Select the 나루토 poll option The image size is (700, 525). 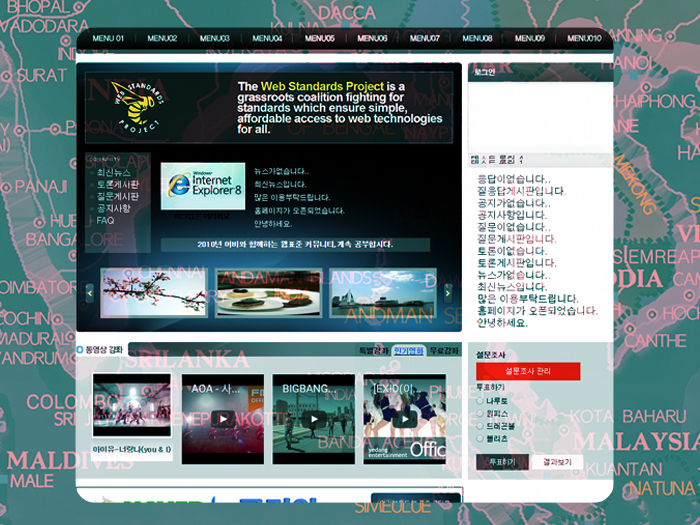coord(481,400)
